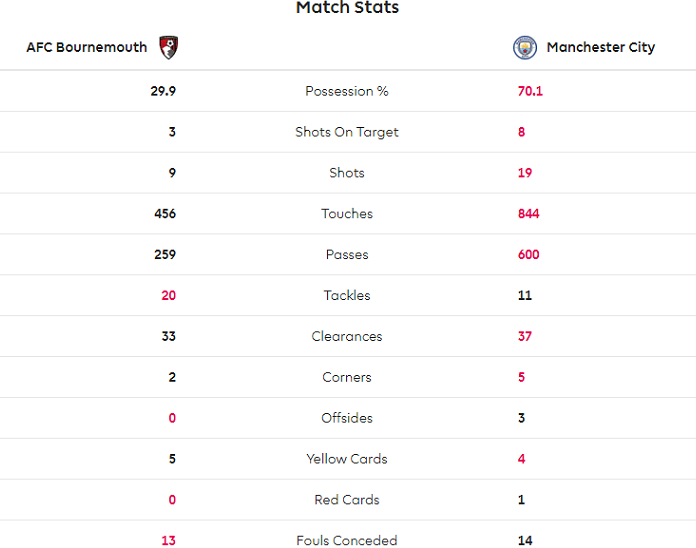Click Bournemouth's 20 tackles value
This screenshot has width=696, height=548.
click(x=168, y=296)
